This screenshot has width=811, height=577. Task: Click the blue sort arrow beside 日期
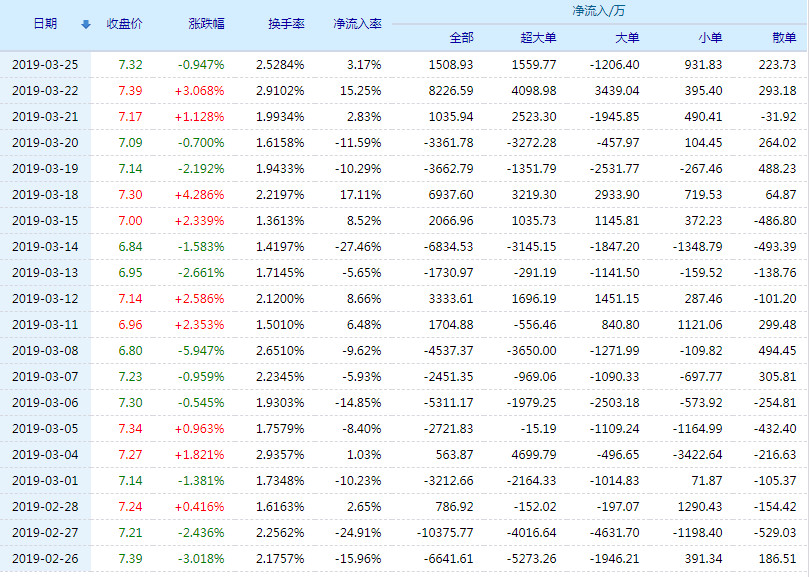click(x=85, y=24)
